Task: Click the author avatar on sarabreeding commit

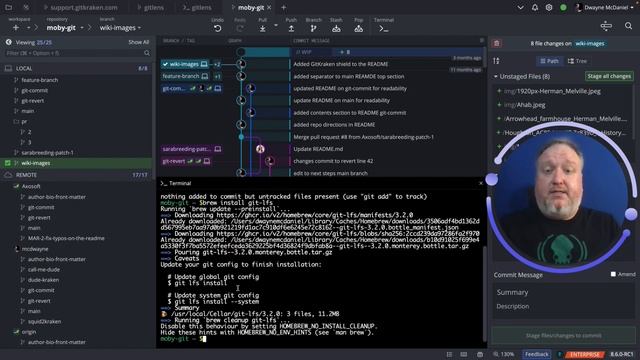Action: click(260, 149)
